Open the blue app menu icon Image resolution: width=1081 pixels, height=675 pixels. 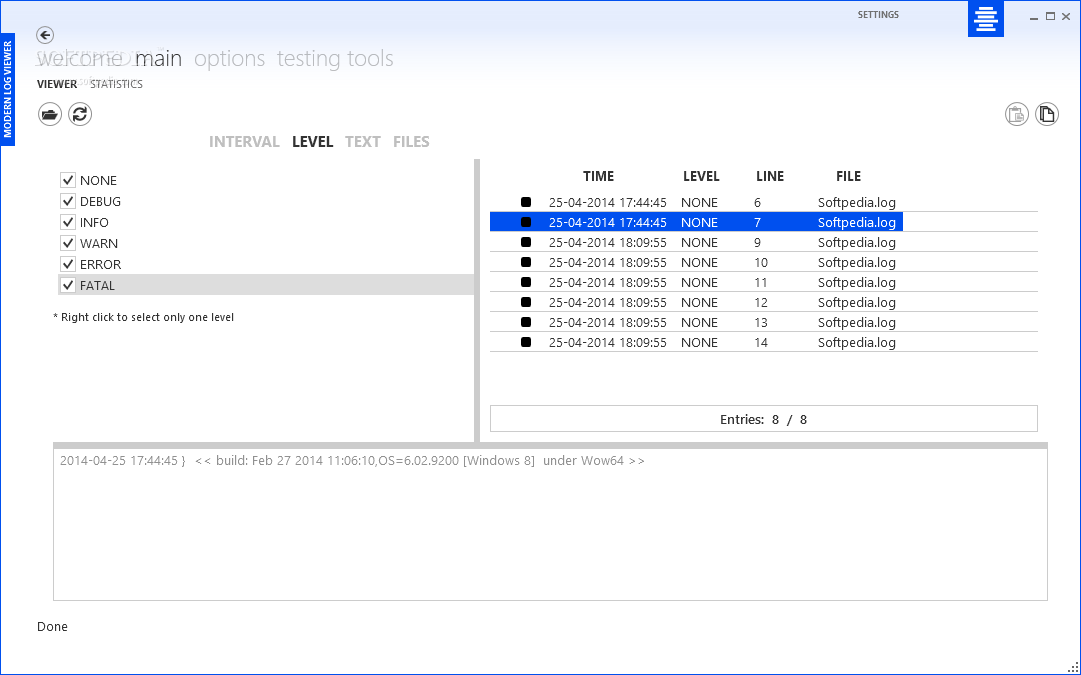coord(986,19)
